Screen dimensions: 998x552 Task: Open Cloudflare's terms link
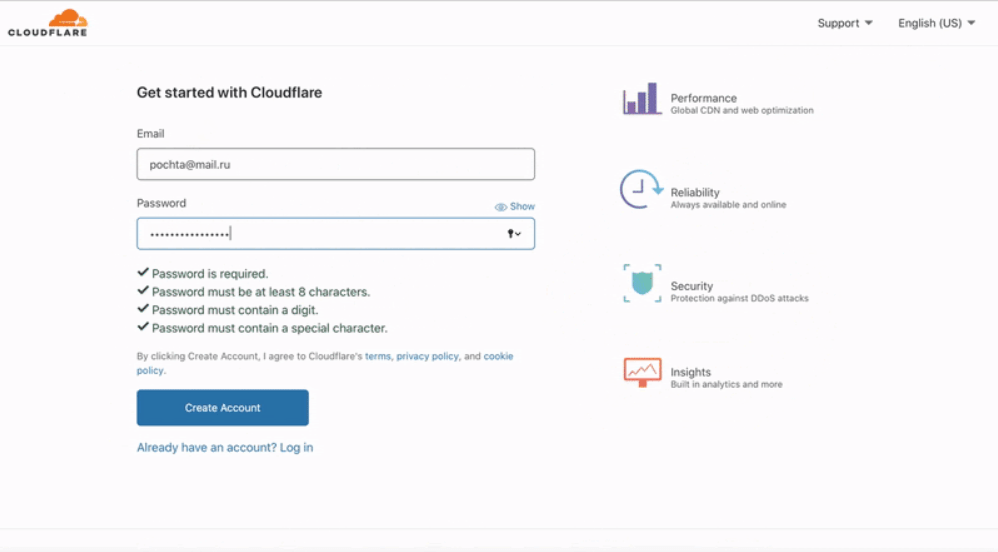tap(378, 356)
